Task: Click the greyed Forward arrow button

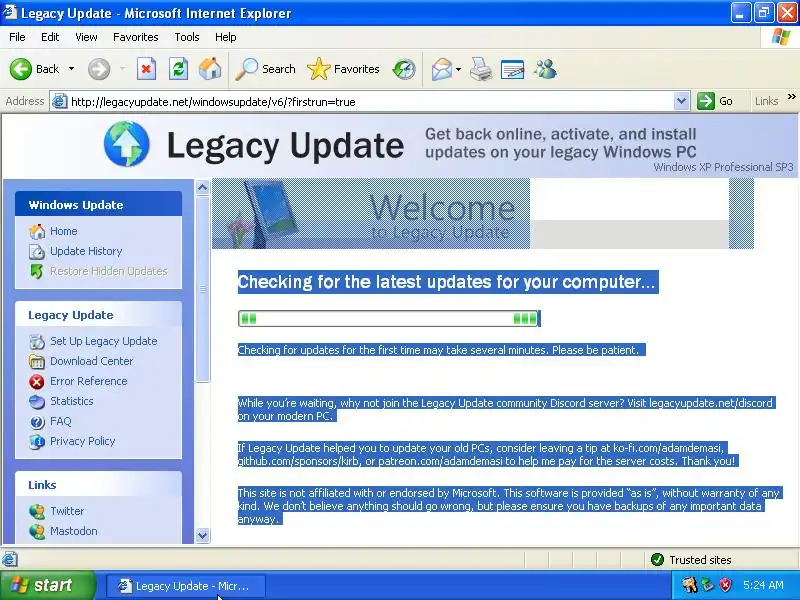Action: [x=99, y=69]
